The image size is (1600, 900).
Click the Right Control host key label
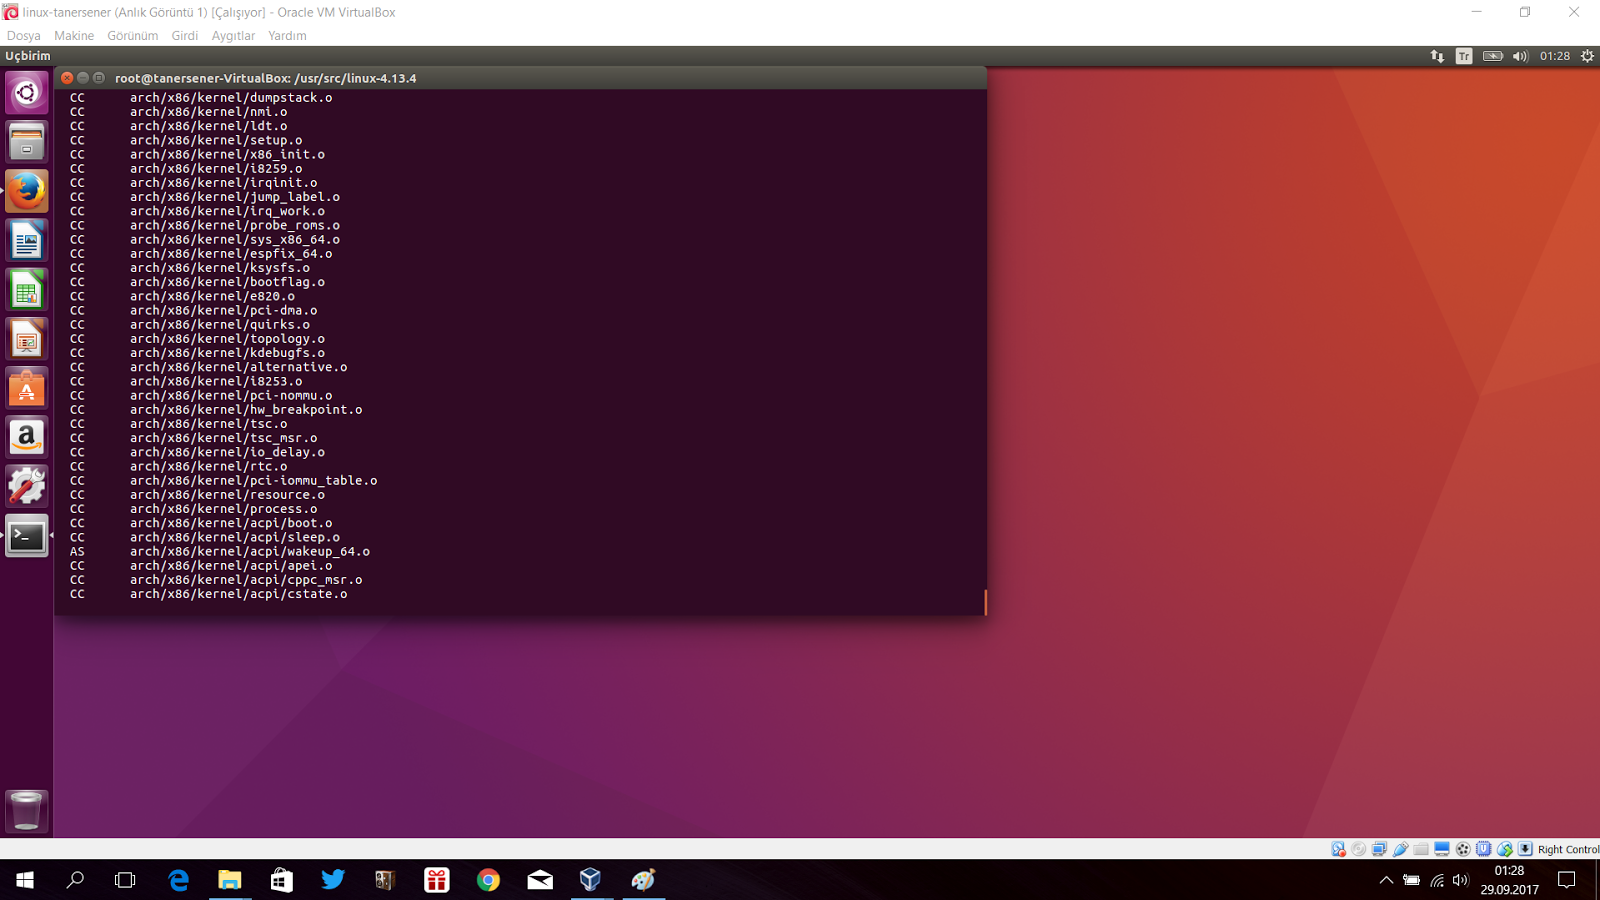pos(1566,849)
